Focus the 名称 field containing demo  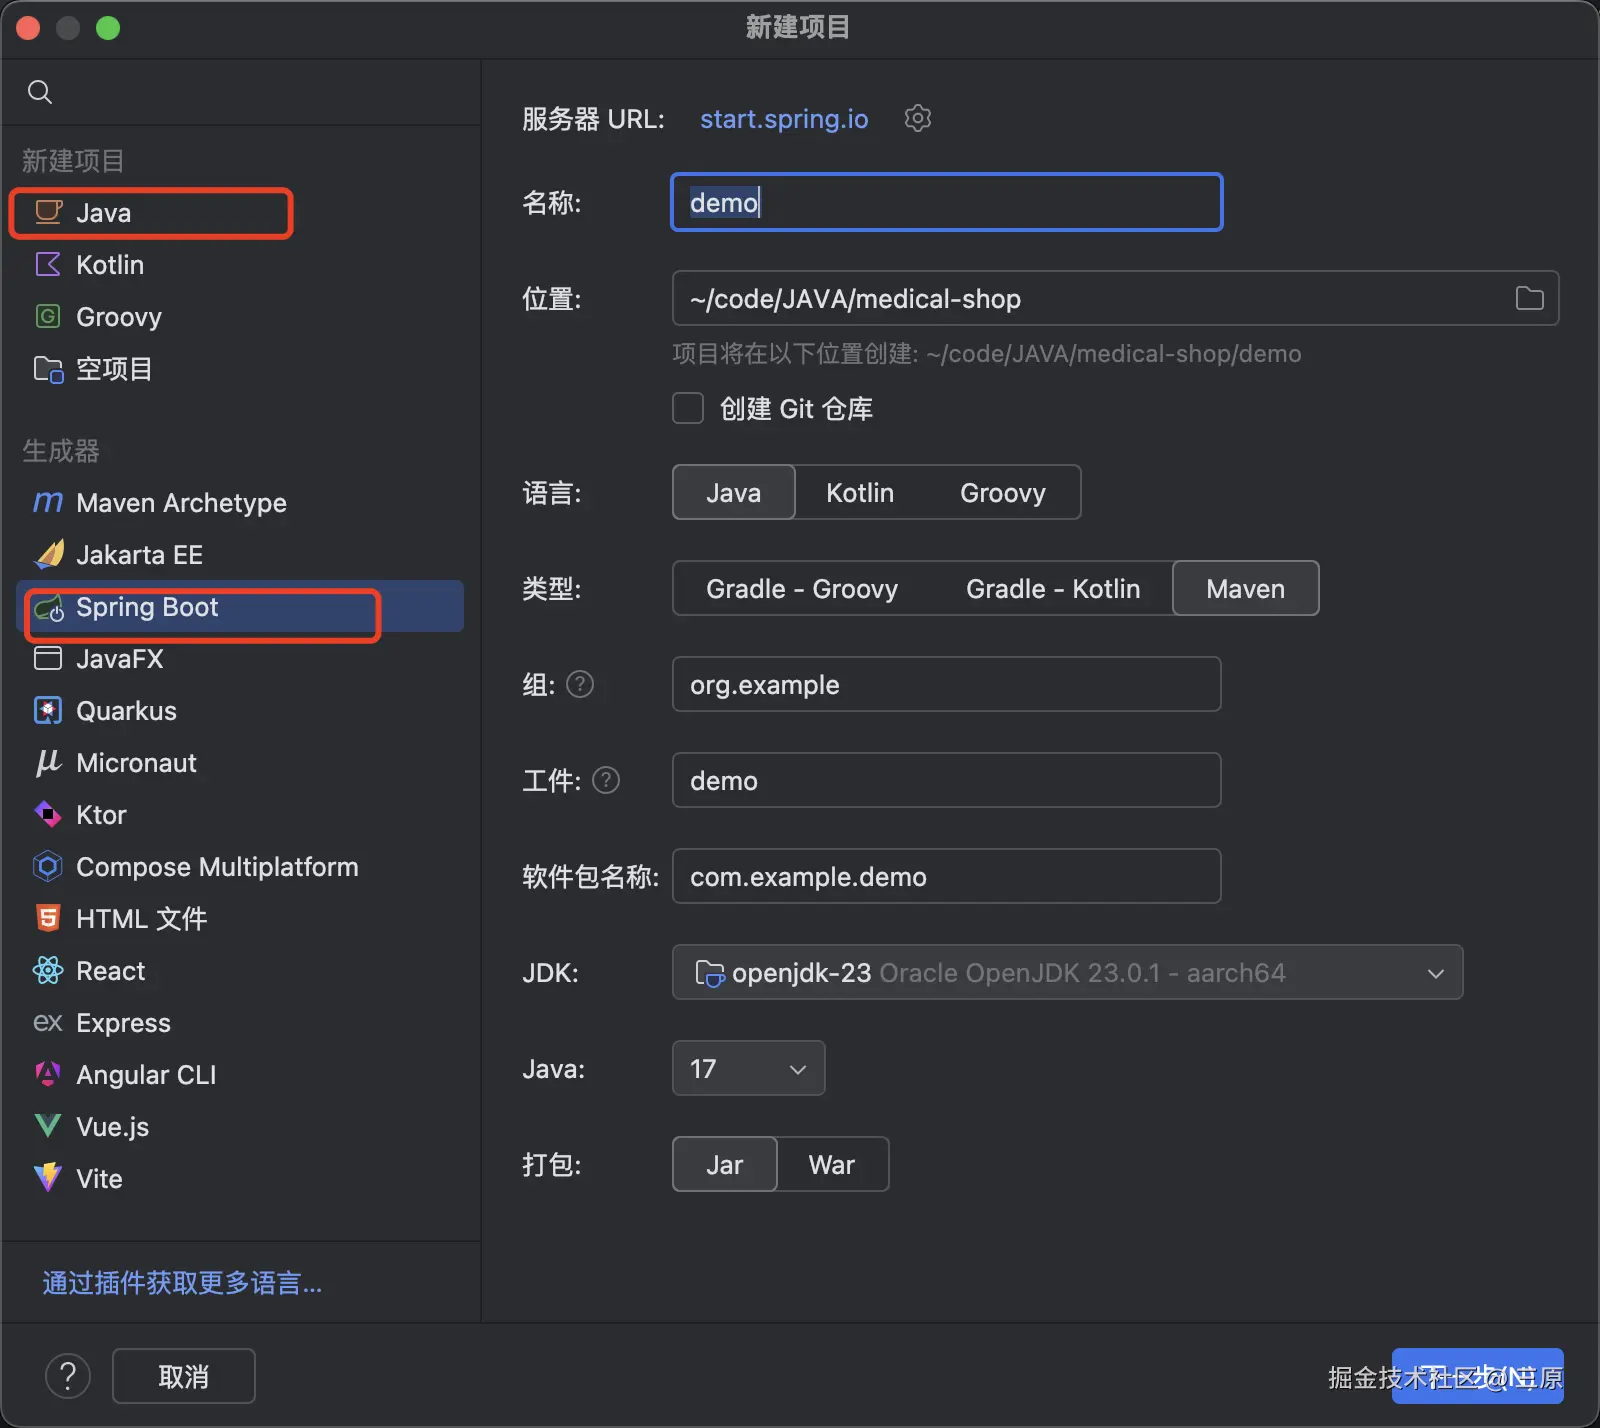pos(947,202)
